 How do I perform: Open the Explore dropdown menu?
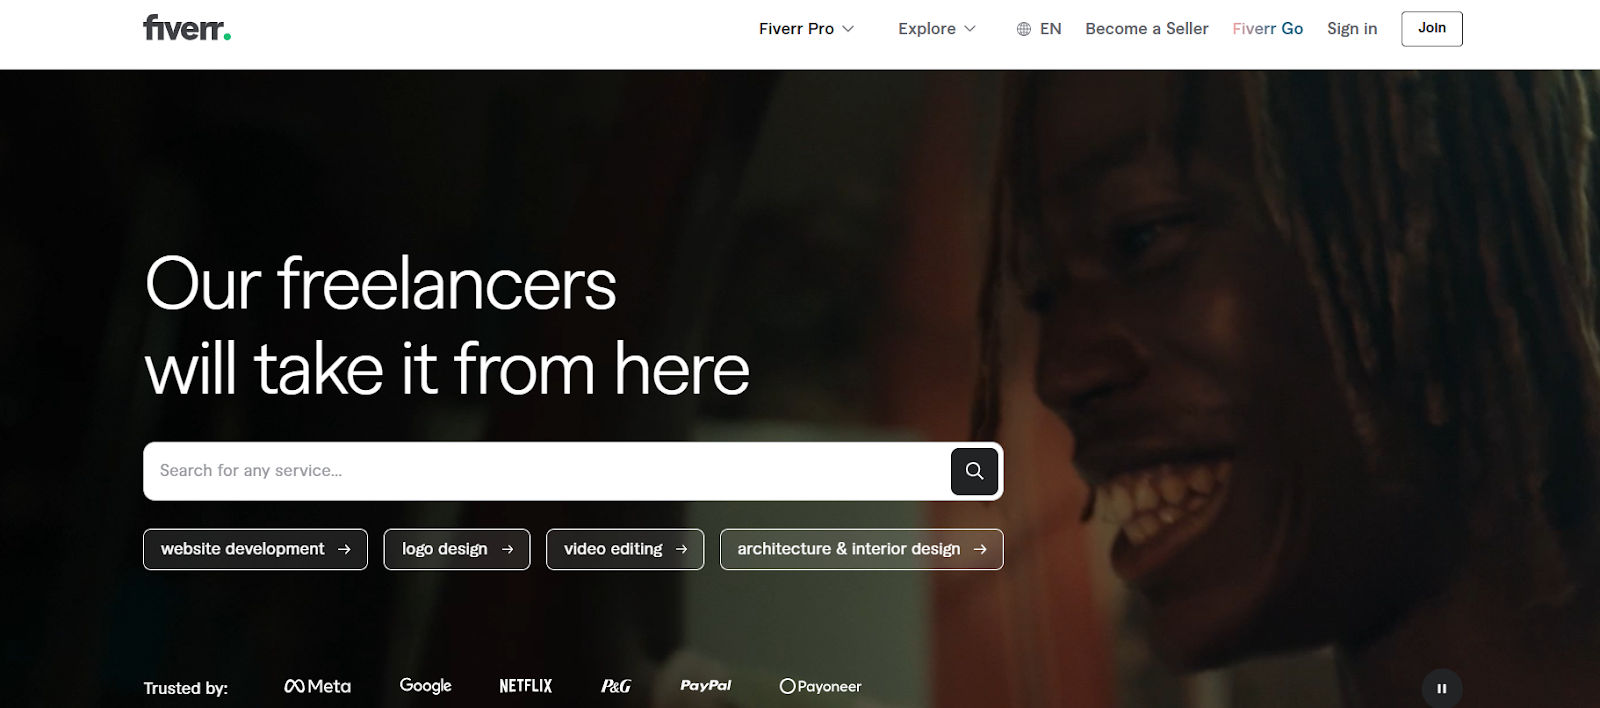(x=936, y=29)
